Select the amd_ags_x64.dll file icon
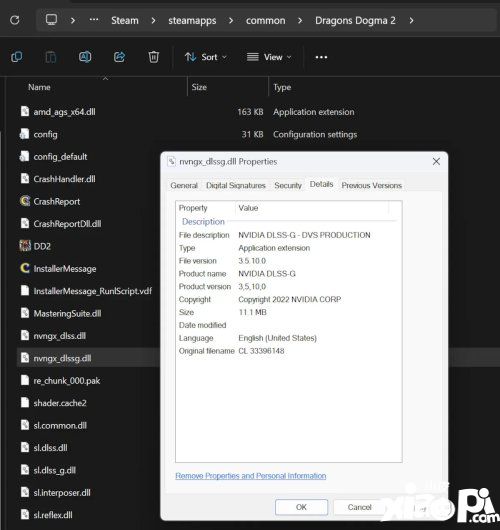This screenshot has height=530, width=500. point(25,111)
